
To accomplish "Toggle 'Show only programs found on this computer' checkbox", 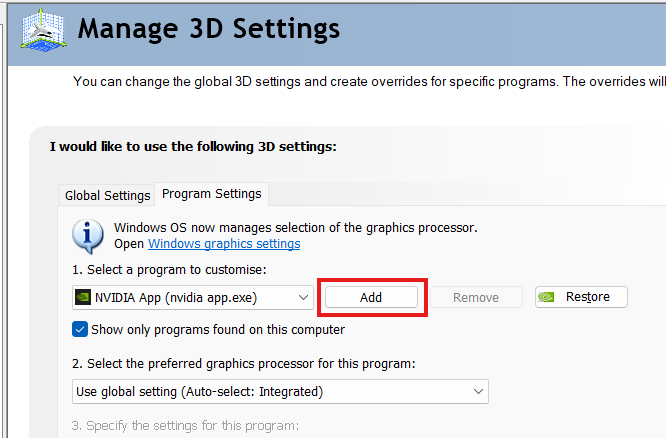I will (80, 329).
